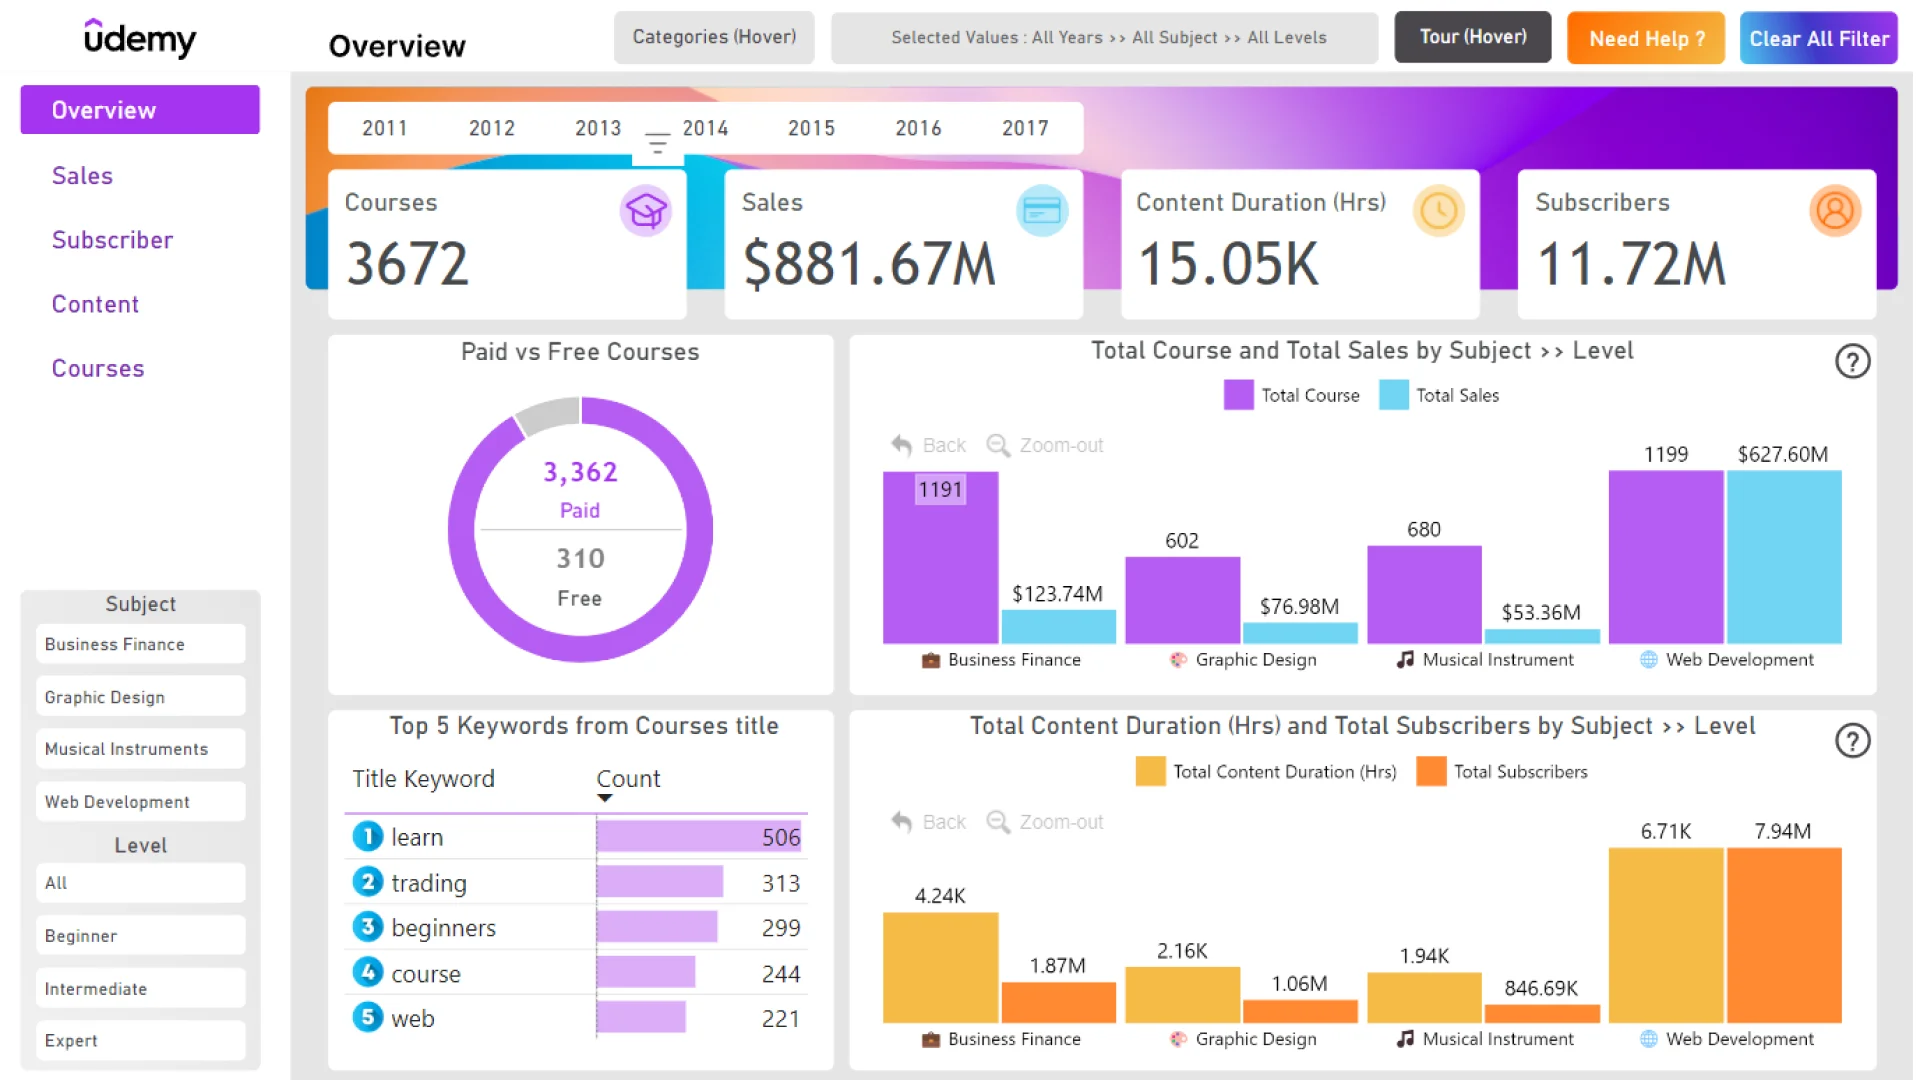1920x1080 pixels.
Task: Select the Expert level filter
Action: tap(140, 1041)
